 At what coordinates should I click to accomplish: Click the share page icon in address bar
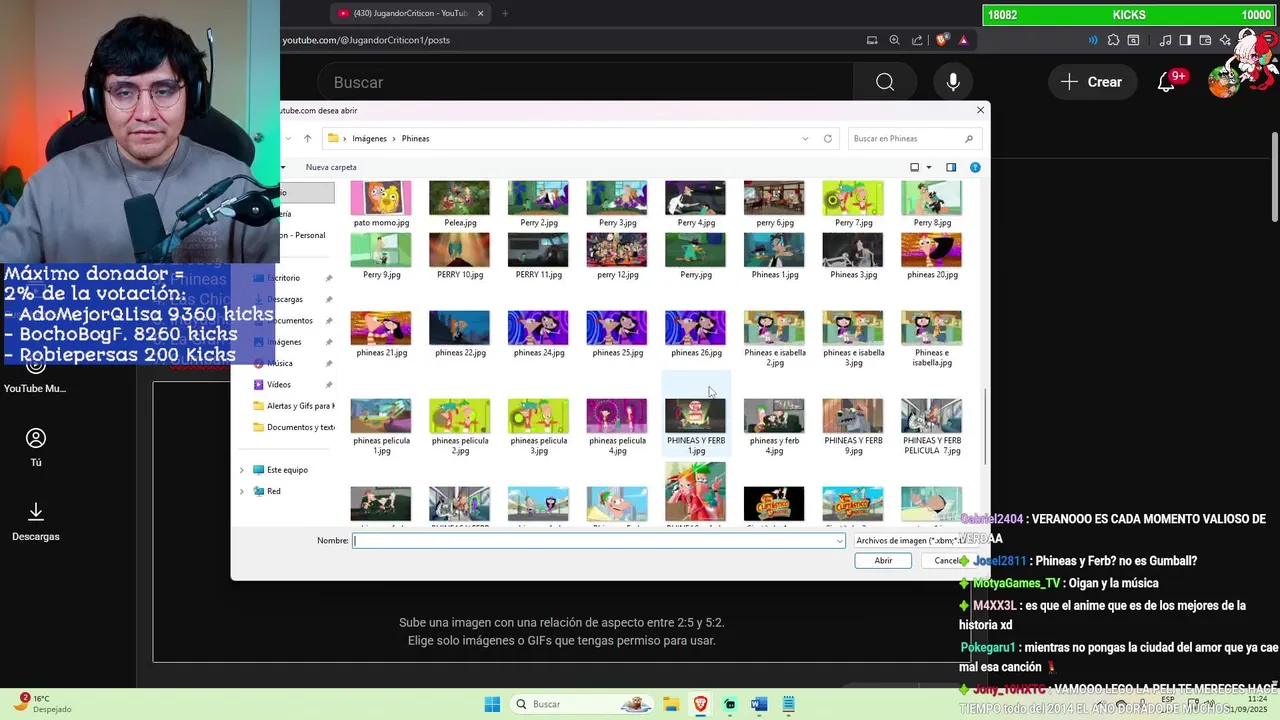917,40
